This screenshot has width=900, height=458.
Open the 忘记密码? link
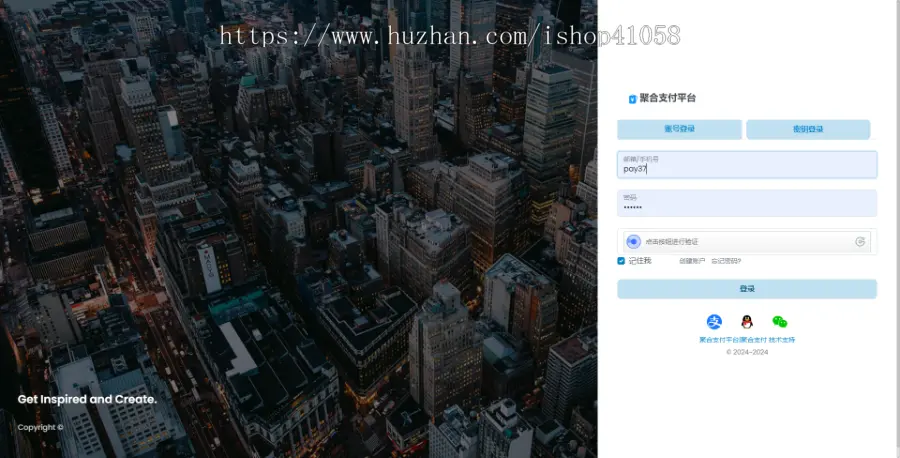pyautogui.click(x=726, y=261)
